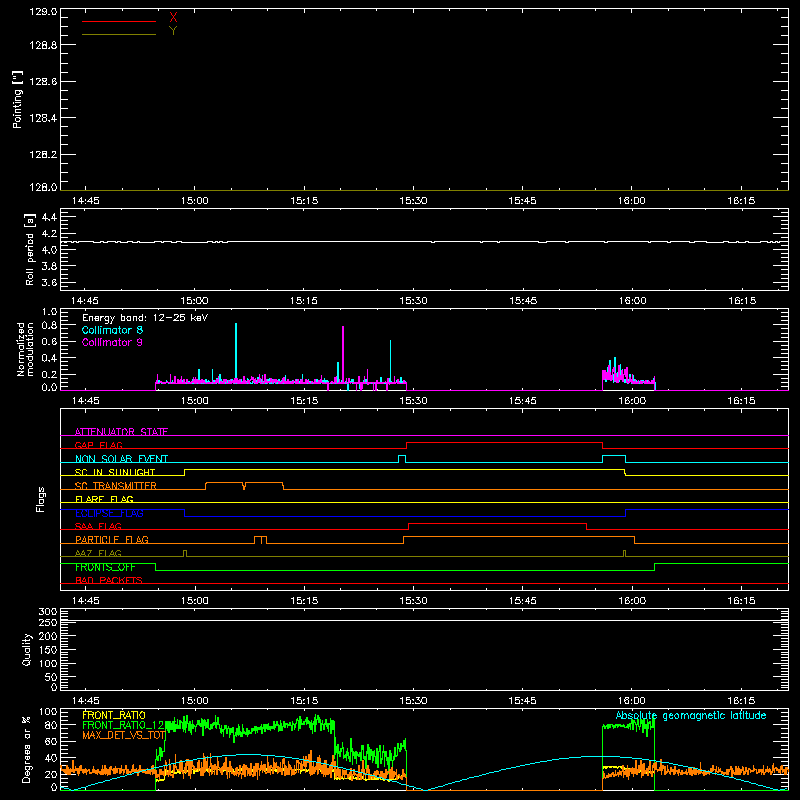The height and width of the screenshot is (800, 800).
Task: Click the red X legend line sample
Action: click(118, 21)
